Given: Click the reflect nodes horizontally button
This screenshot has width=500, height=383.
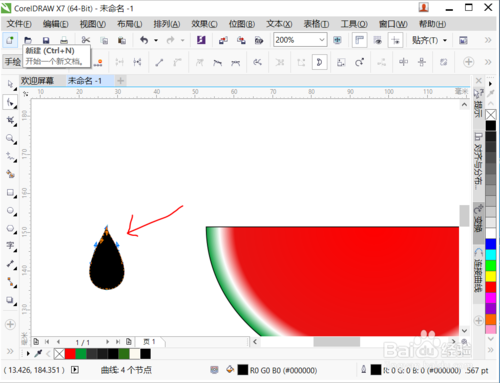Looking at the screenshot, I should pos(404,62).
